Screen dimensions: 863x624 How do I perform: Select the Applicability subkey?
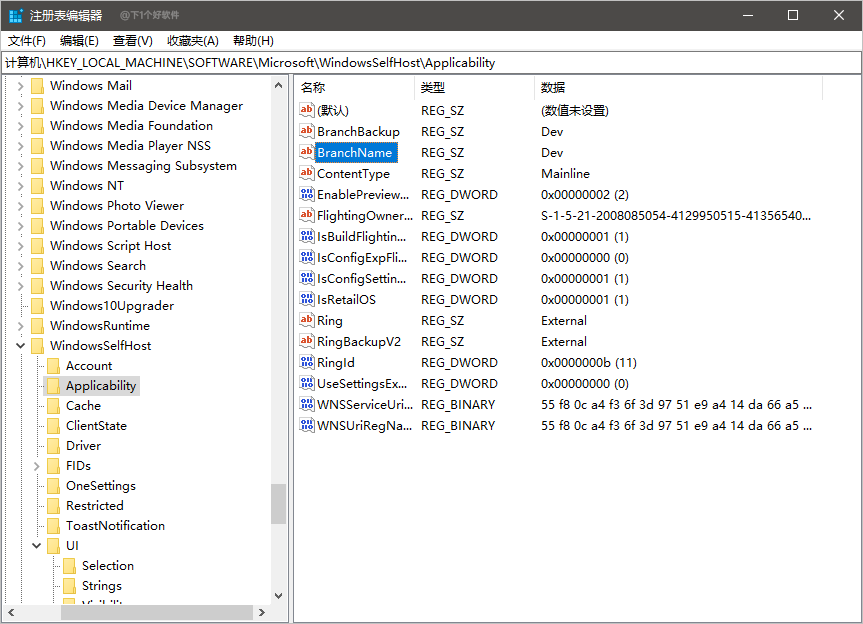coord(101,386)
